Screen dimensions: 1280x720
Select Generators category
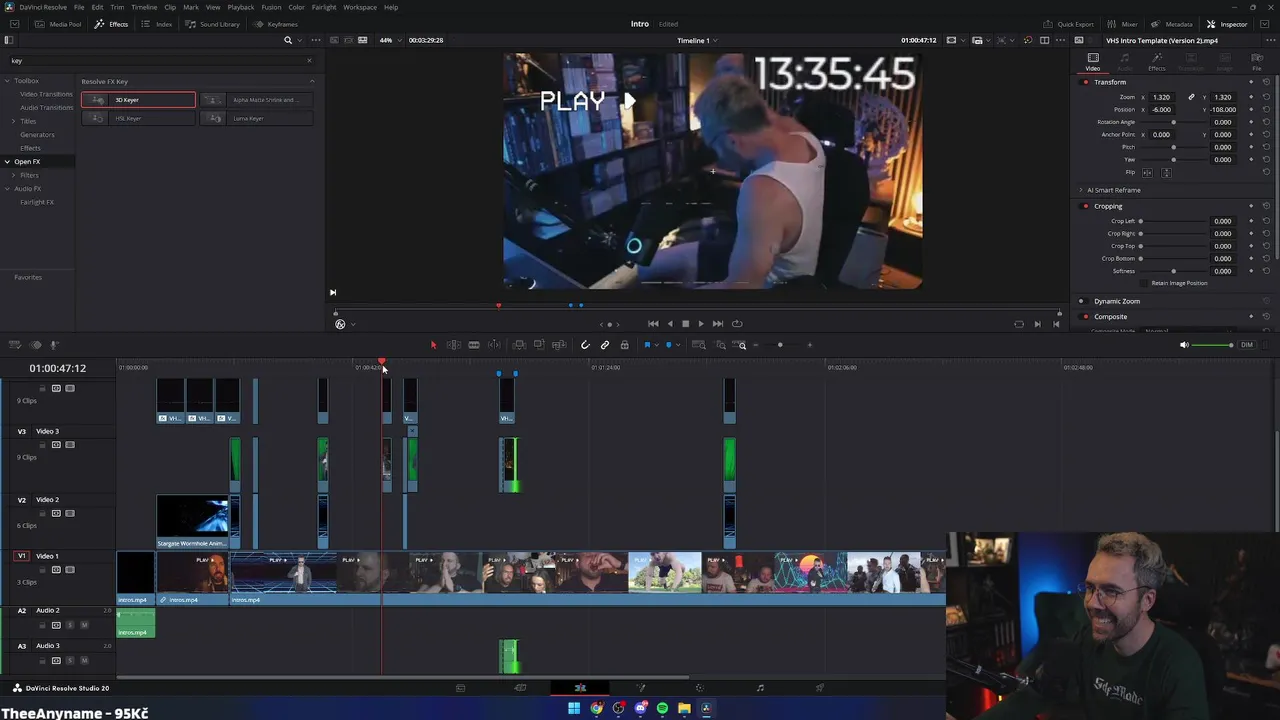pos(37,134)
